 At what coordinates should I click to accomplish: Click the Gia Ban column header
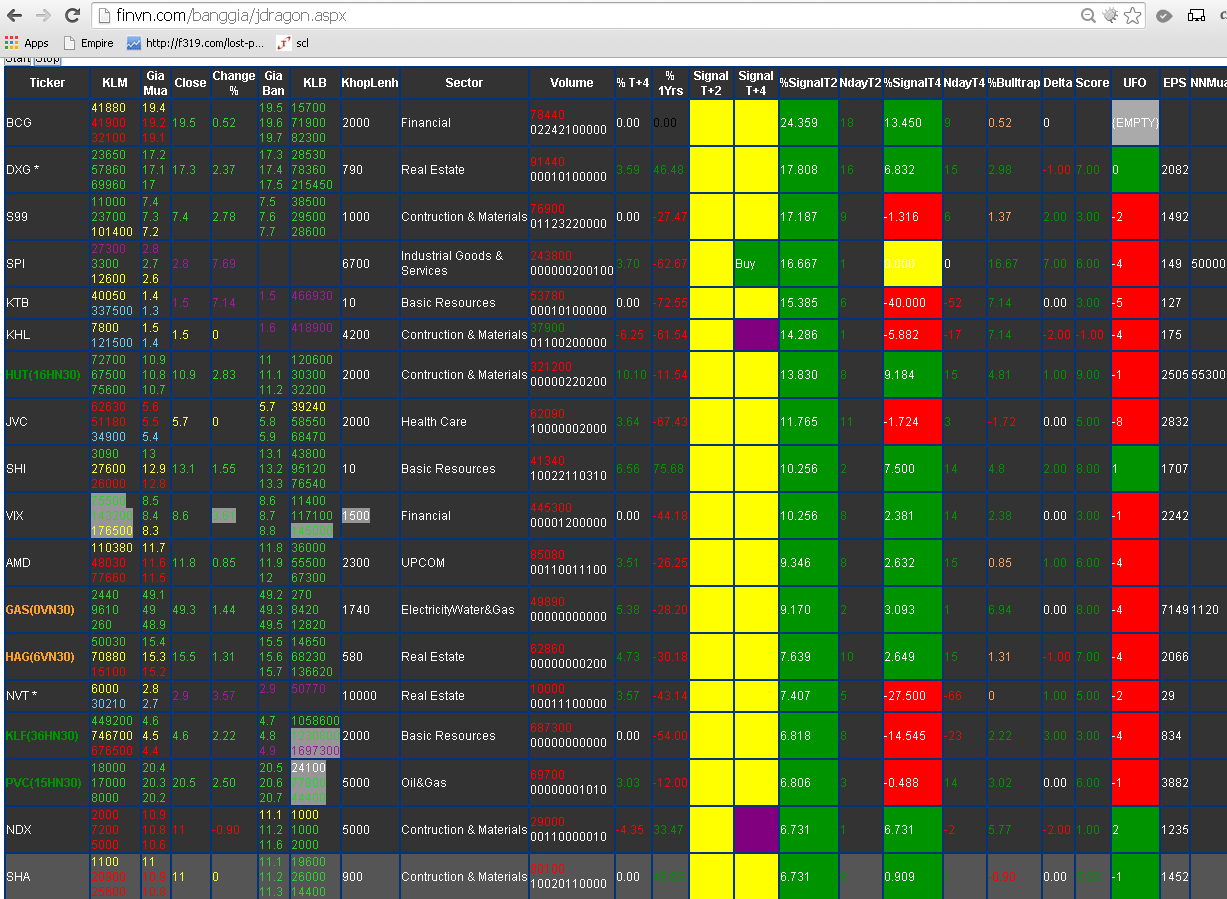pos(273,83)
